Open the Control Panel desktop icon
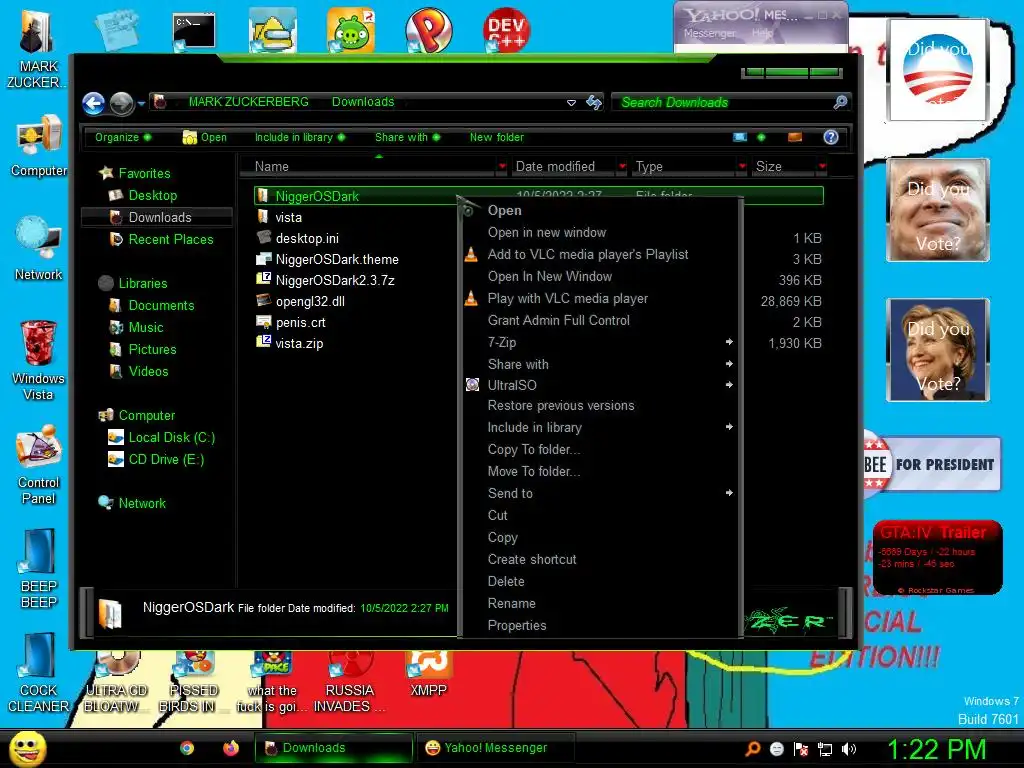 tap(39, 464)
